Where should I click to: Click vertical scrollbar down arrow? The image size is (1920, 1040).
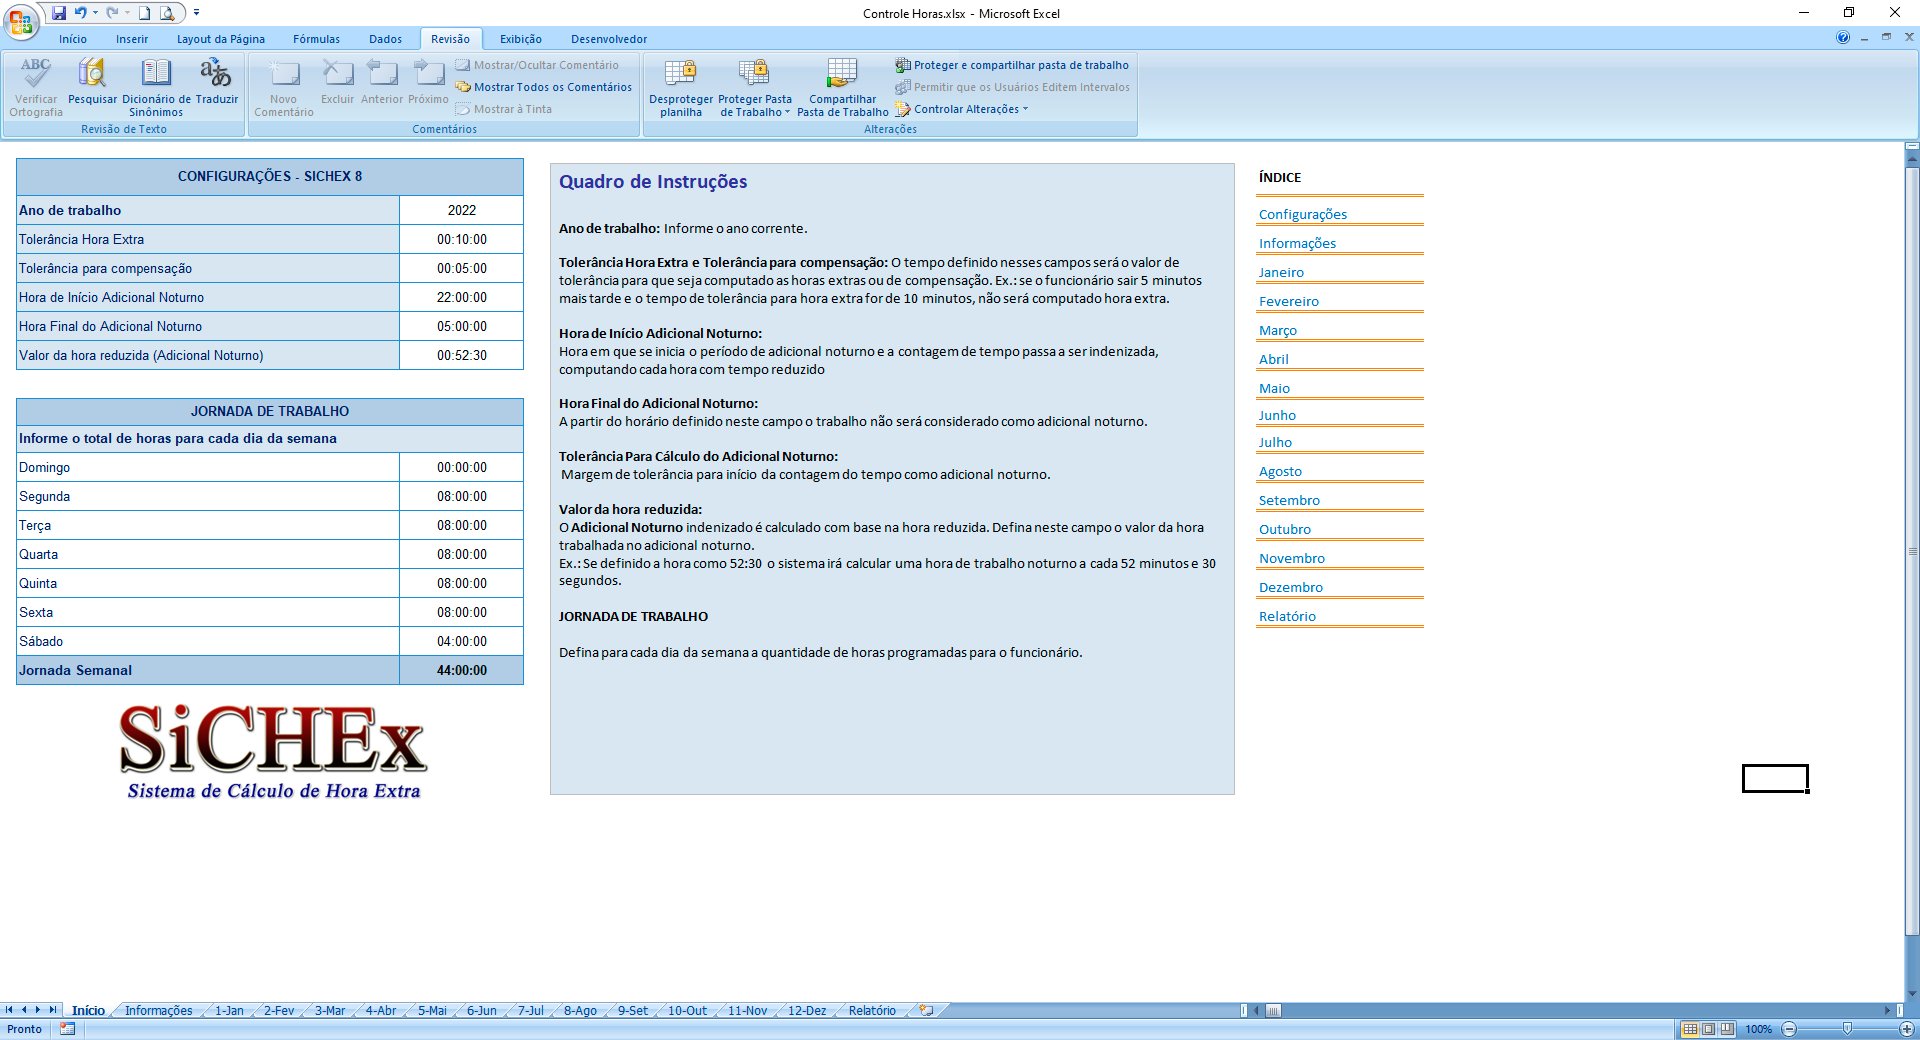(x=1912, y=995)
